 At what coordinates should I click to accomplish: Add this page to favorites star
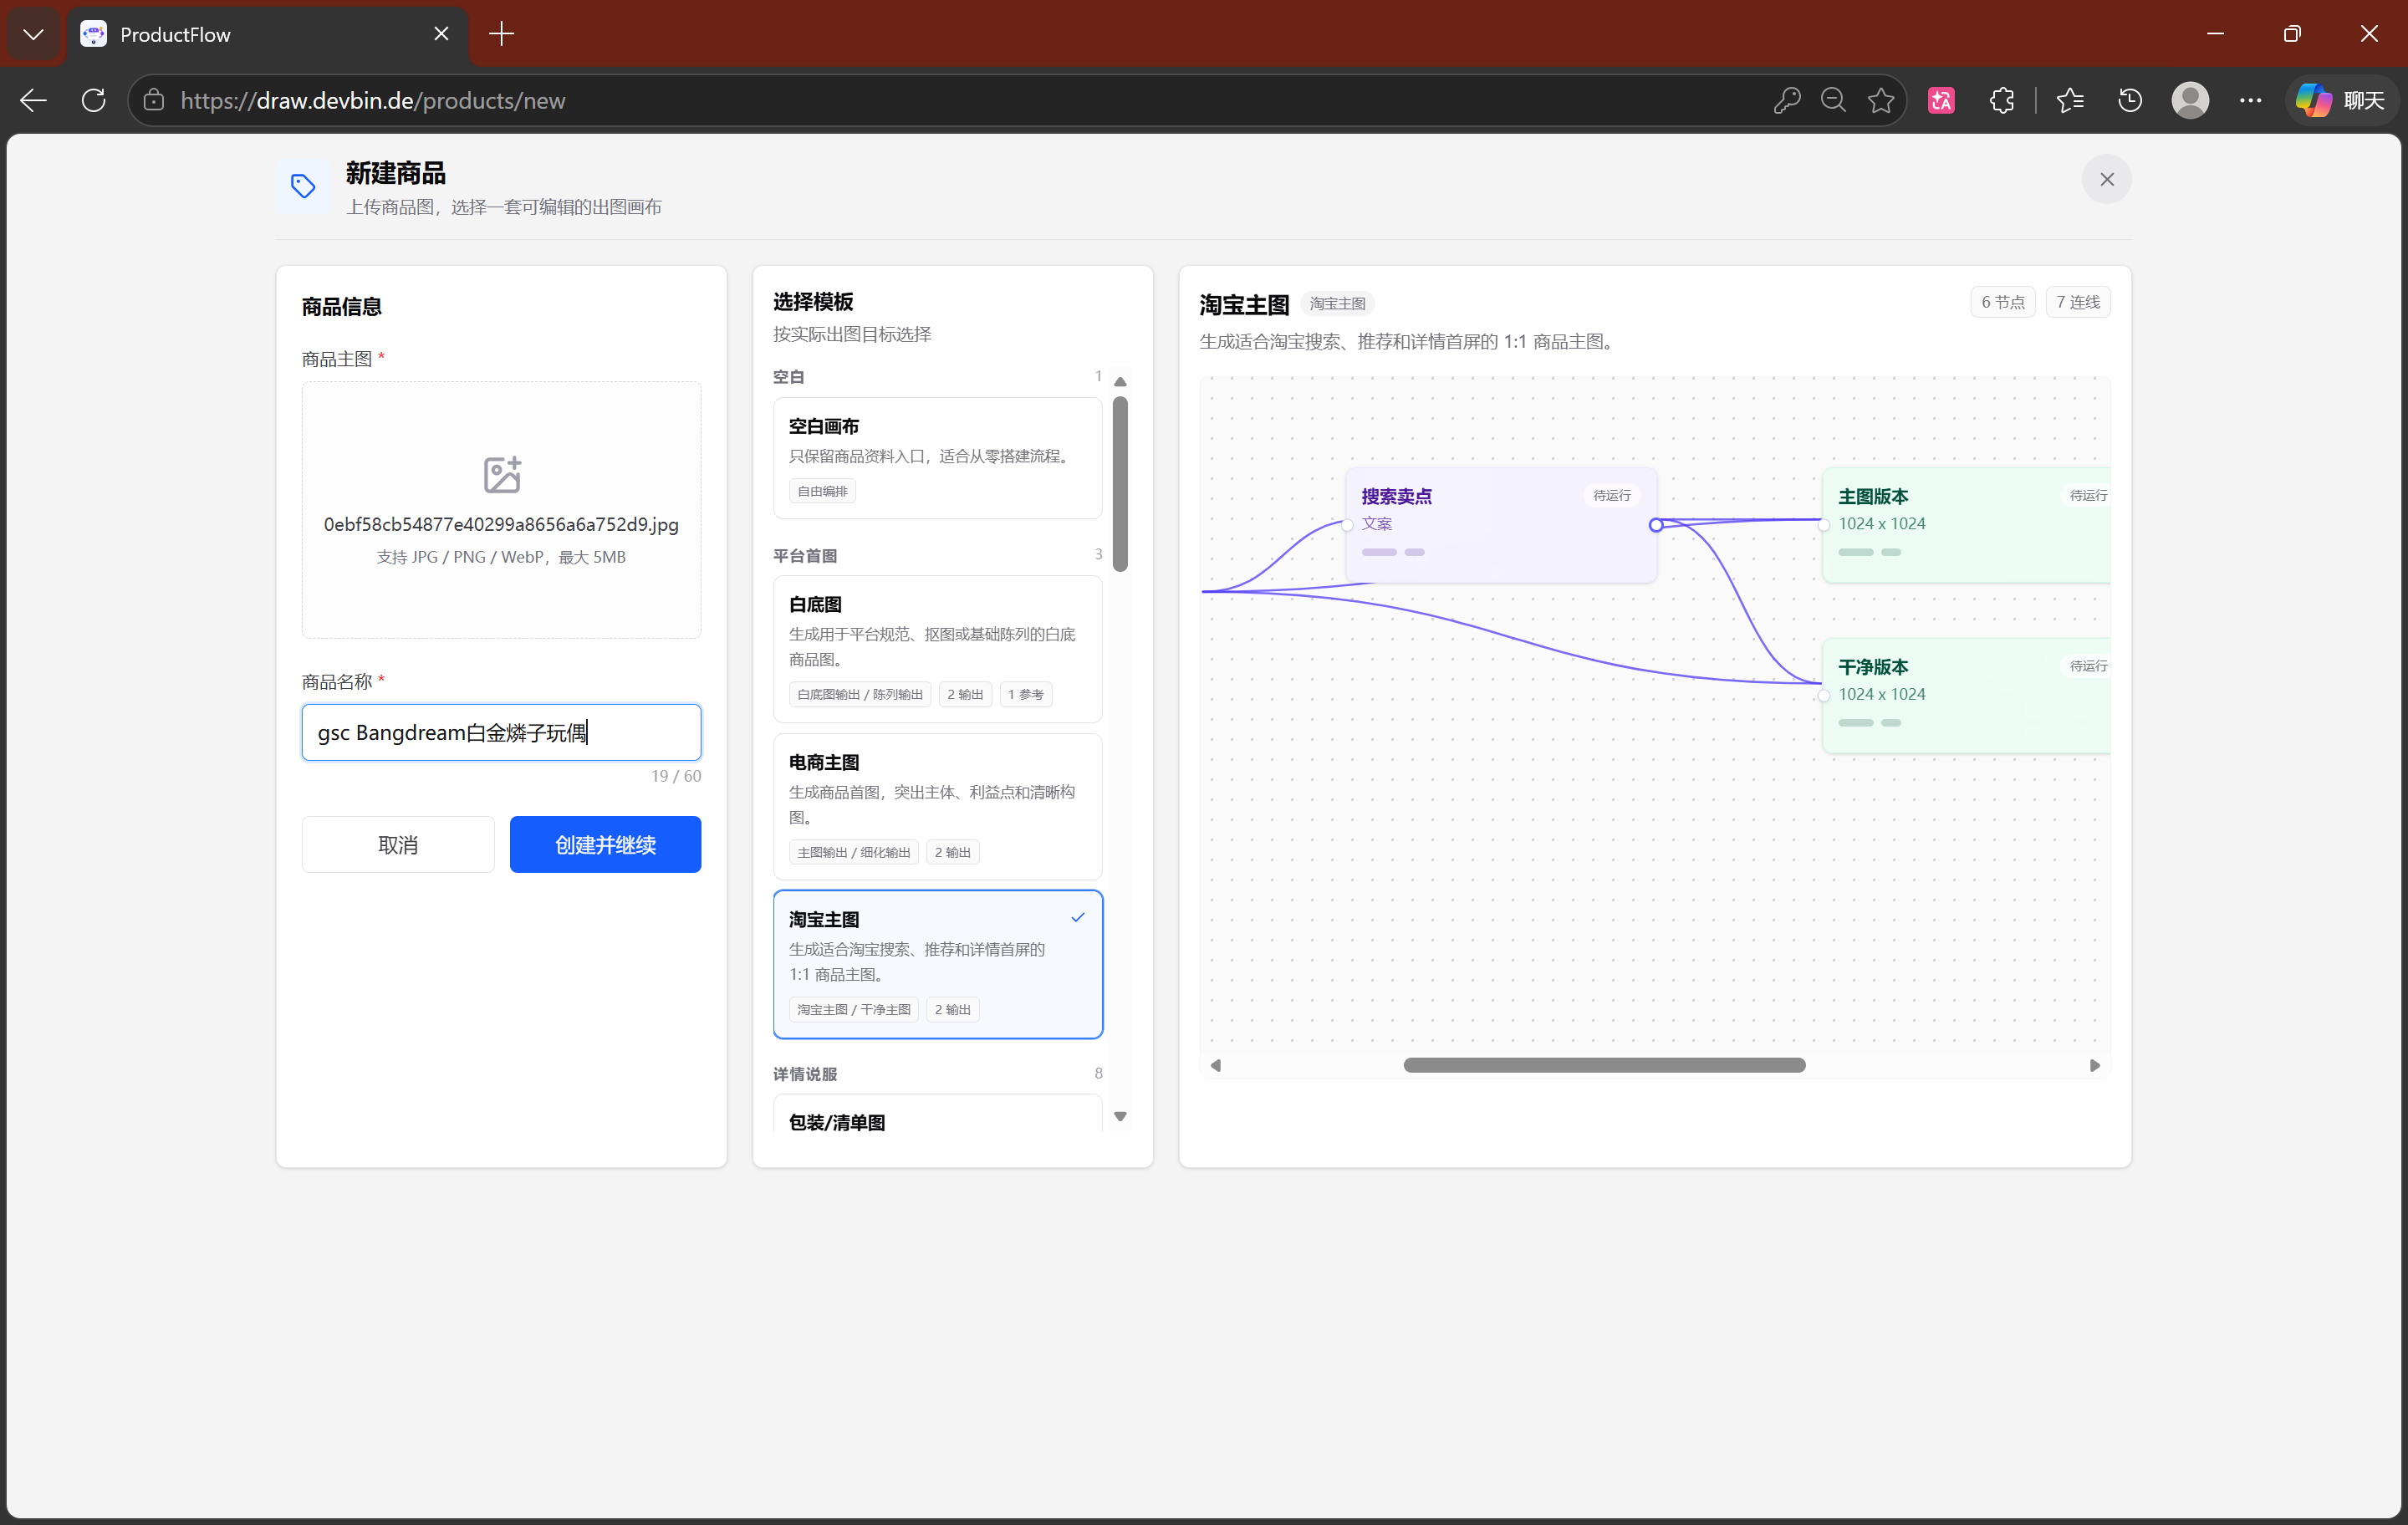coord(1881,100)
